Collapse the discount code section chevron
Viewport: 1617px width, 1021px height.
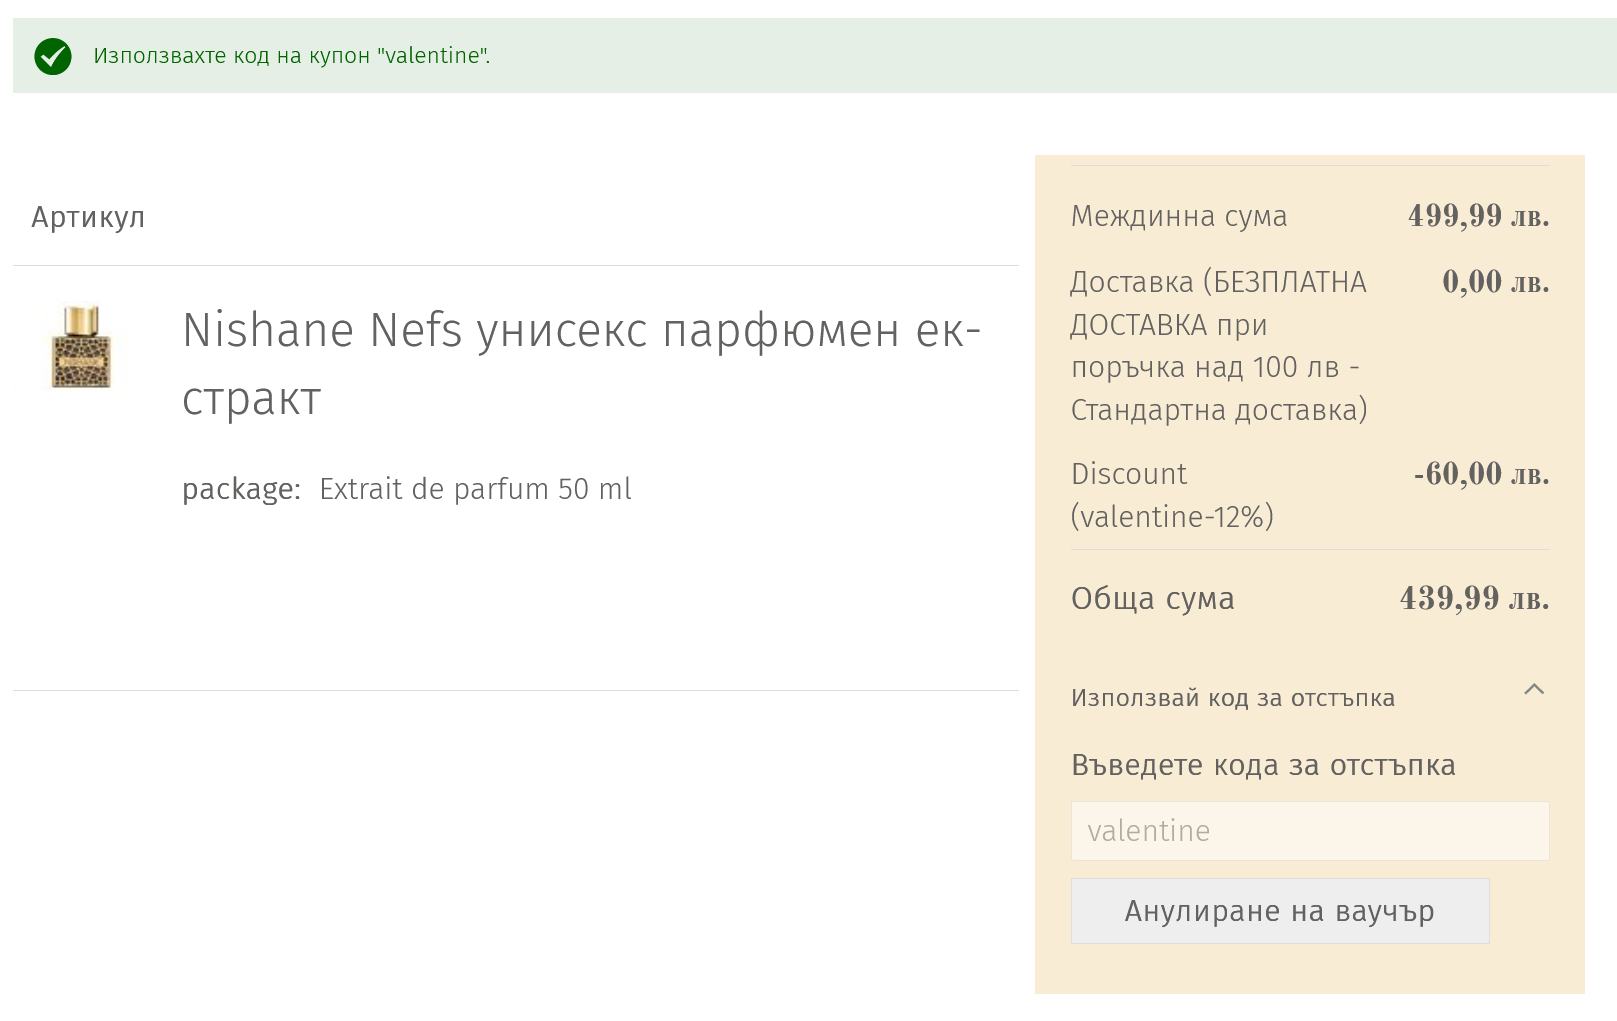(1534, 689)
